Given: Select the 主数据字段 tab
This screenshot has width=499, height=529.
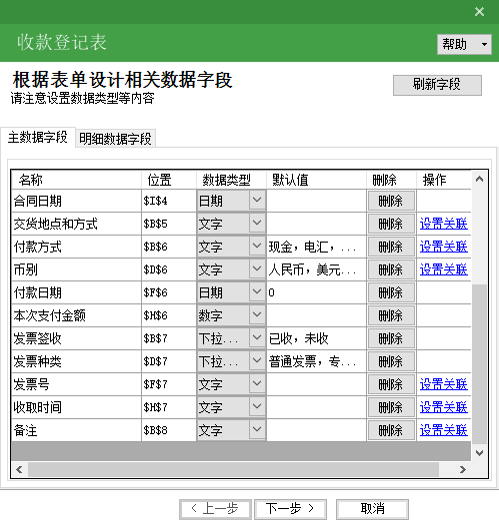Looking at the screenshot, I should point(37,138).
